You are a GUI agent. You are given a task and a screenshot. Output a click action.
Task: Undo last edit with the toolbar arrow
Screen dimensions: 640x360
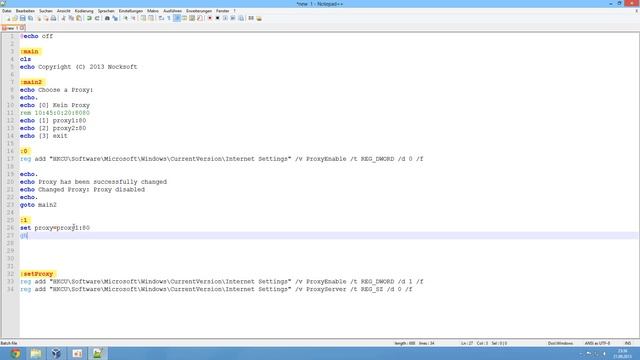click(89, 18)
